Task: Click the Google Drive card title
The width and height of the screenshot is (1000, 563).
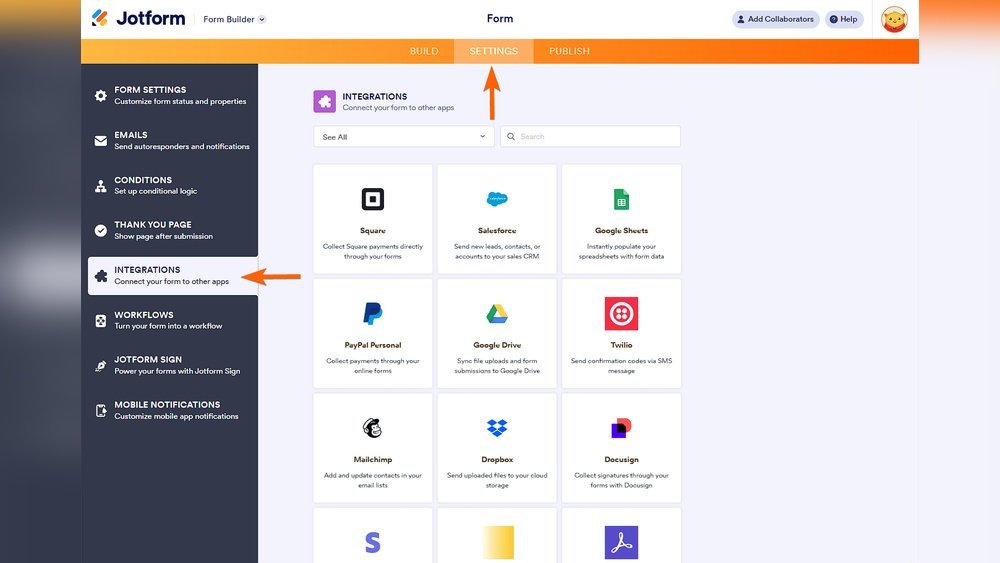Action: [x=497, y=345]
